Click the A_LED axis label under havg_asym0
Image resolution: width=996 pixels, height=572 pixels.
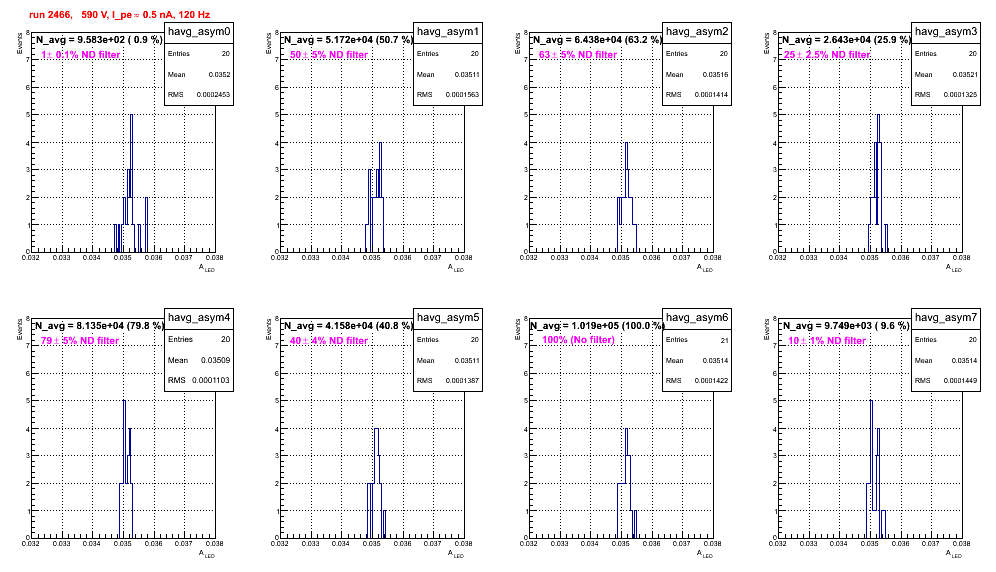click(x=207, y=268)
